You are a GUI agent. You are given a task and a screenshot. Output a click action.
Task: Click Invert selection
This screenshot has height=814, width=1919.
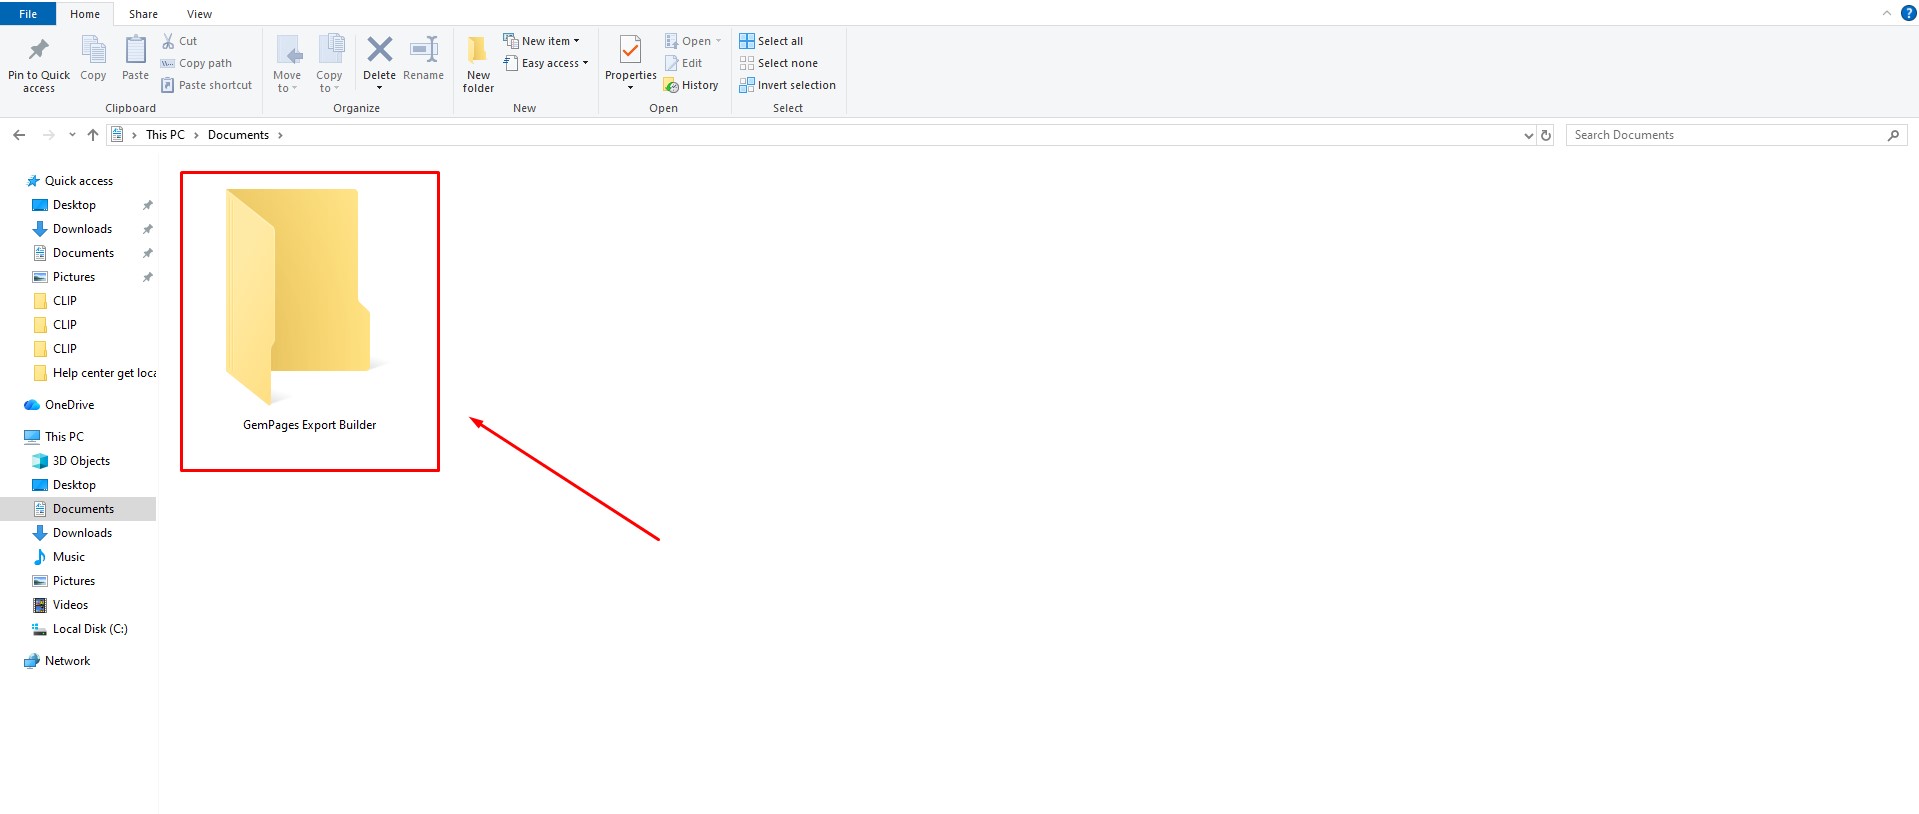pyautogui.click(x=788, y=85)
